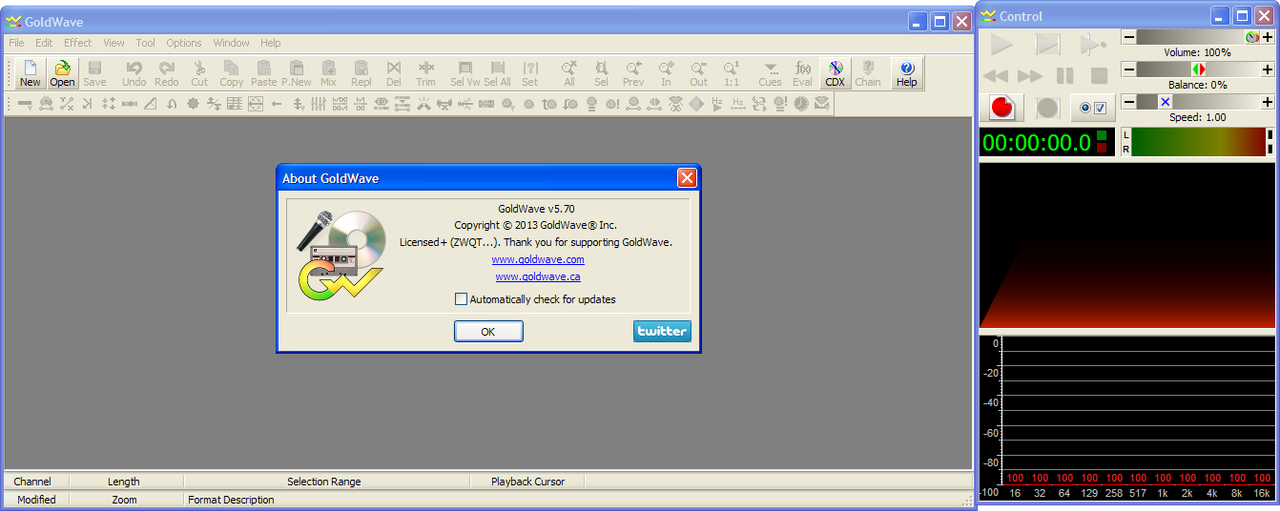Click the green Play button in Control
1280x511 pixels.
(x=1002, y=44)
